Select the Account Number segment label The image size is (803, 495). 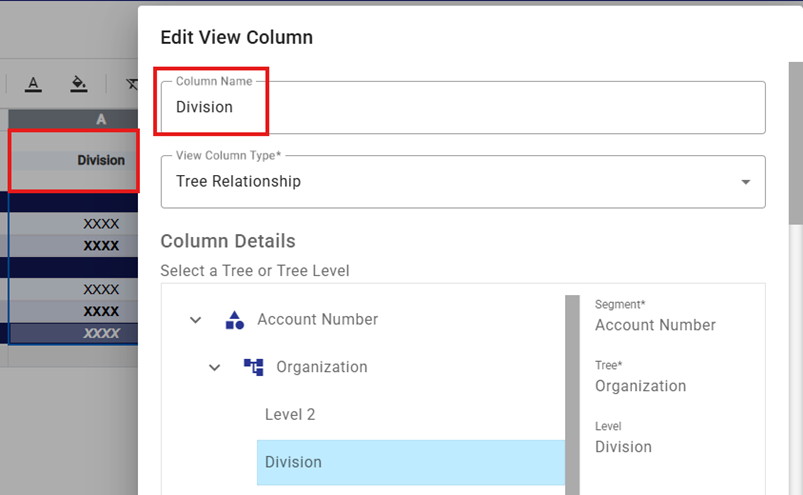click(318, 319)
